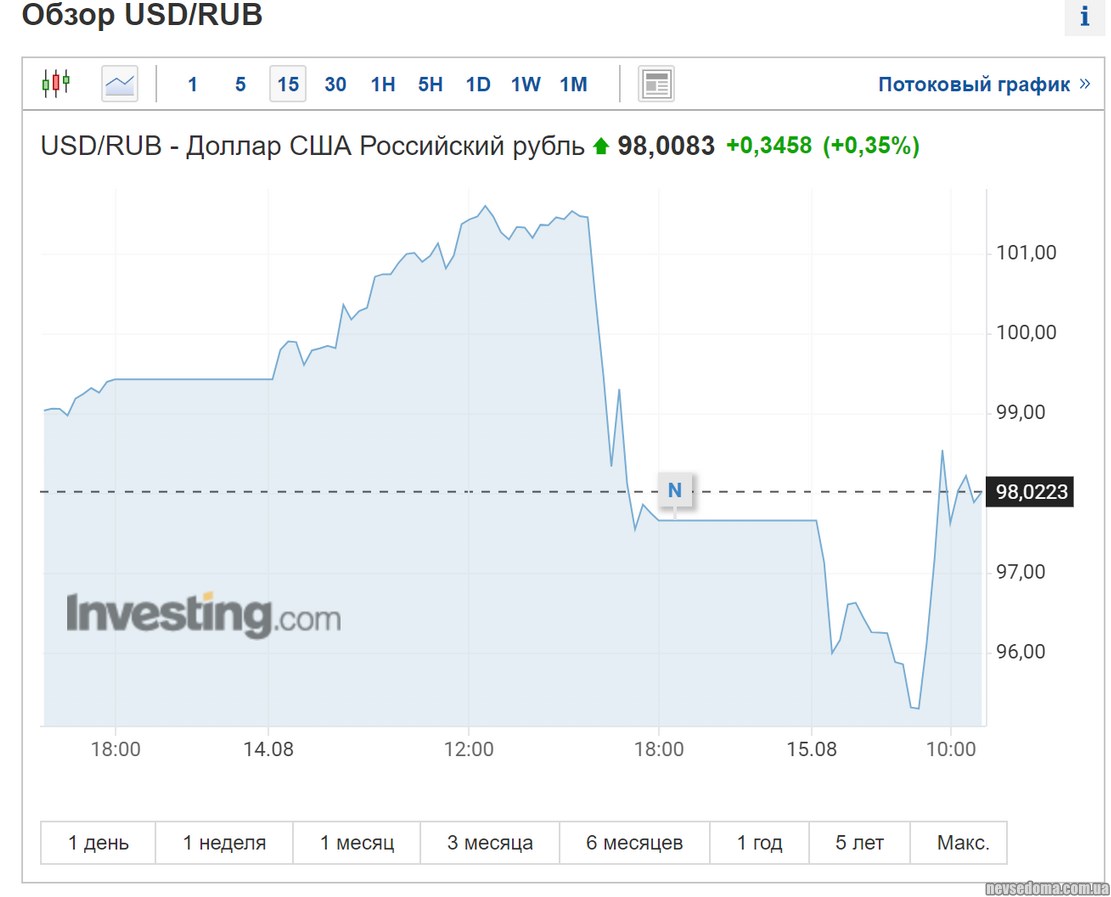Switch to the 1H interval
1111x897 pixels.
pyautogui.click(x=383, y=85)
